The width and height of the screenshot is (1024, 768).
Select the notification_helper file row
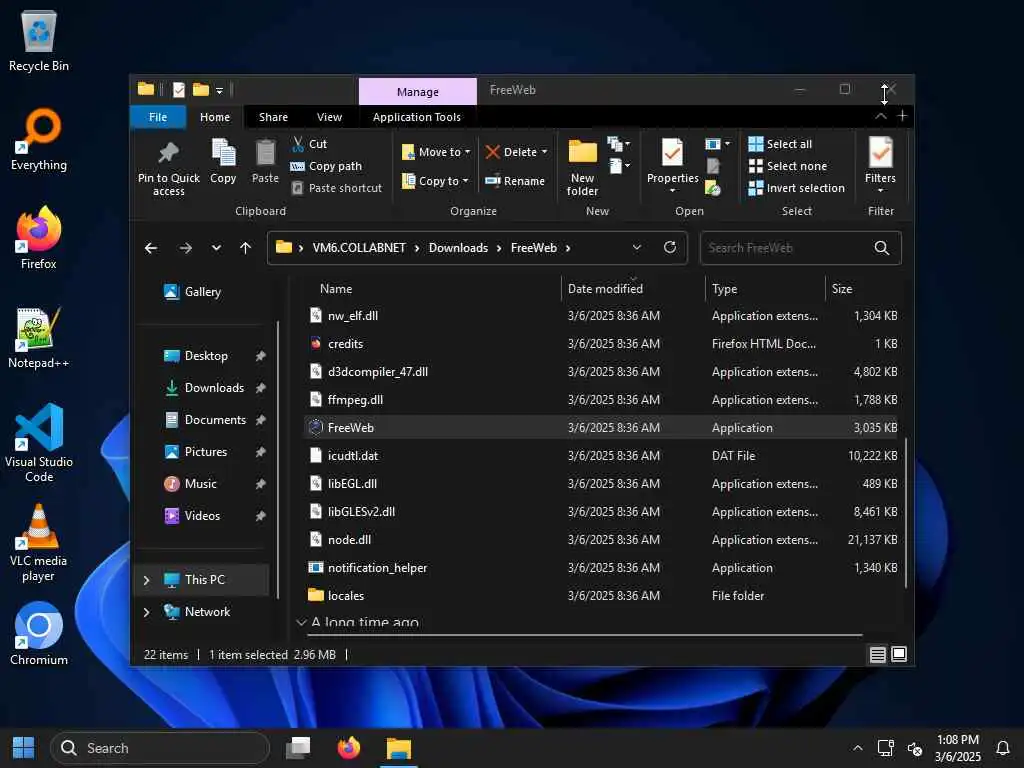pos(601,568)
